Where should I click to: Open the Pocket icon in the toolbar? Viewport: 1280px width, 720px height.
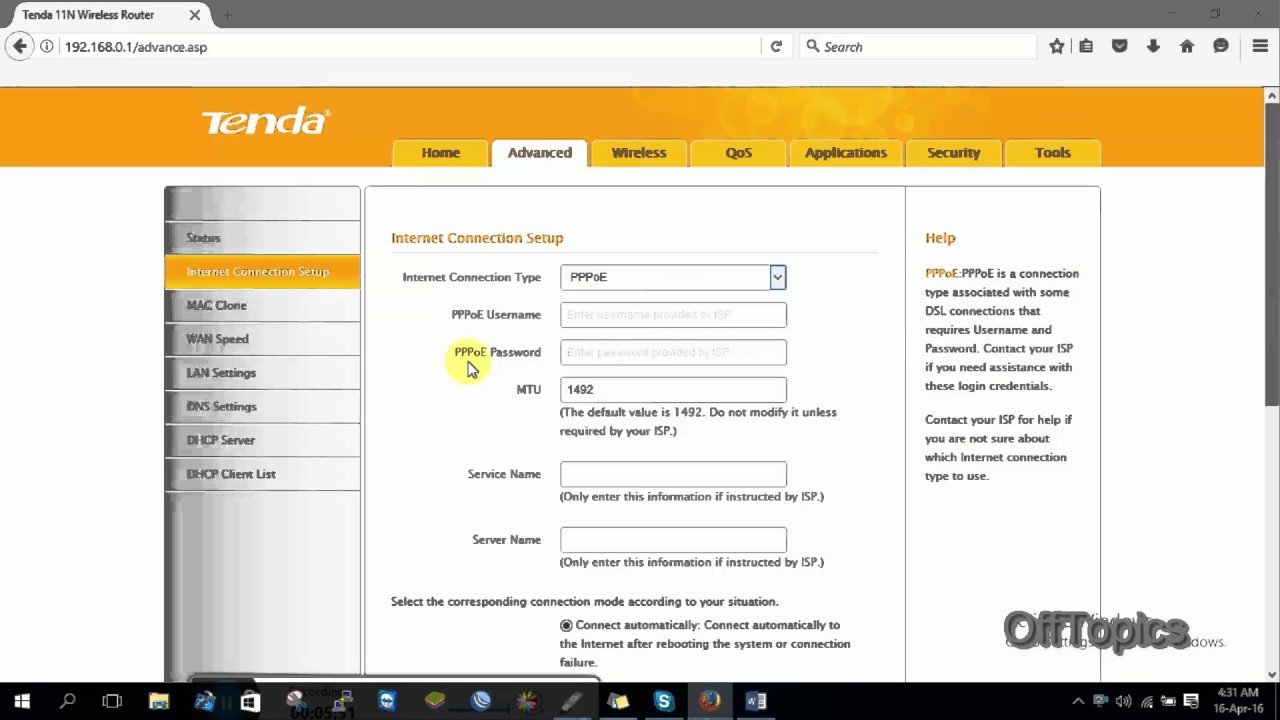(1120, 46)
